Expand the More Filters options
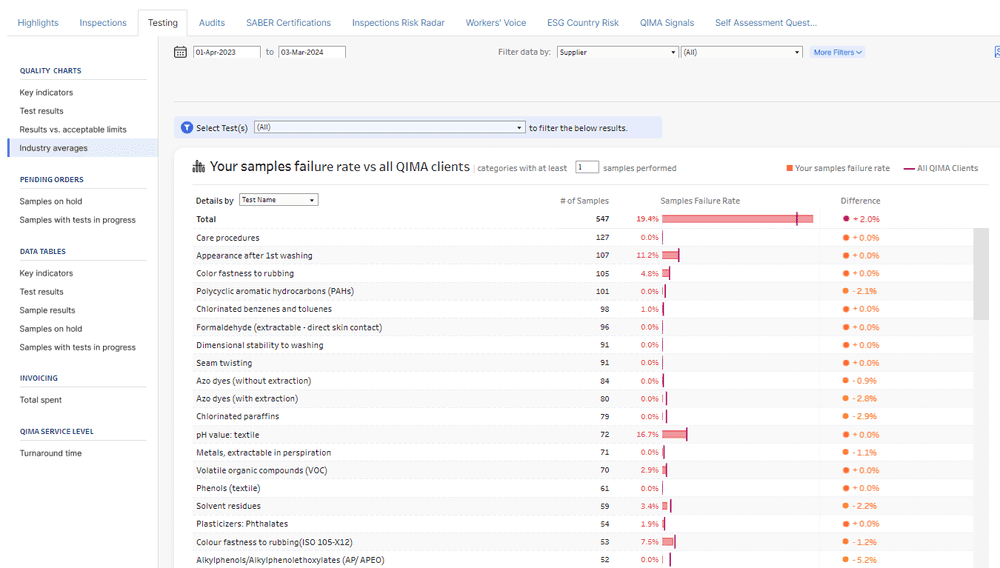This screenshot has width=1000, height=568. (837, 52)
